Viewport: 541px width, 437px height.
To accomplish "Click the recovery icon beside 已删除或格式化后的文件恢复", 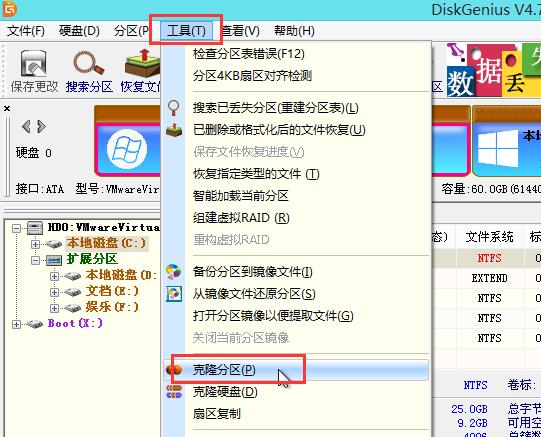I will click(x=174, y=130).
